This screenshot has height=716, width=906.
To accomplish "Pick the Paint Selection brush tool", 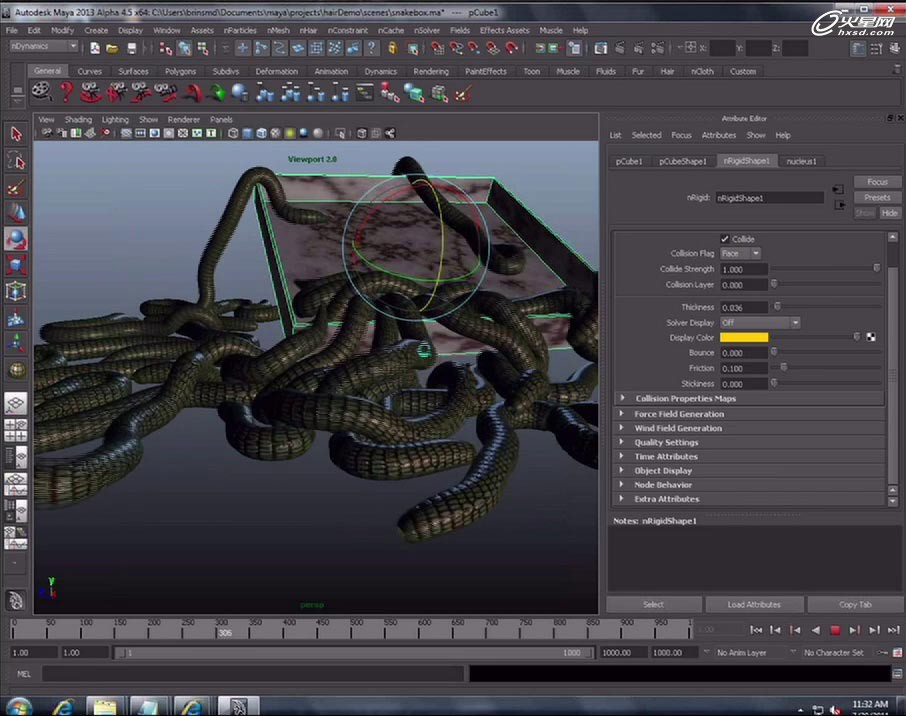I will (x=16, y=187).
